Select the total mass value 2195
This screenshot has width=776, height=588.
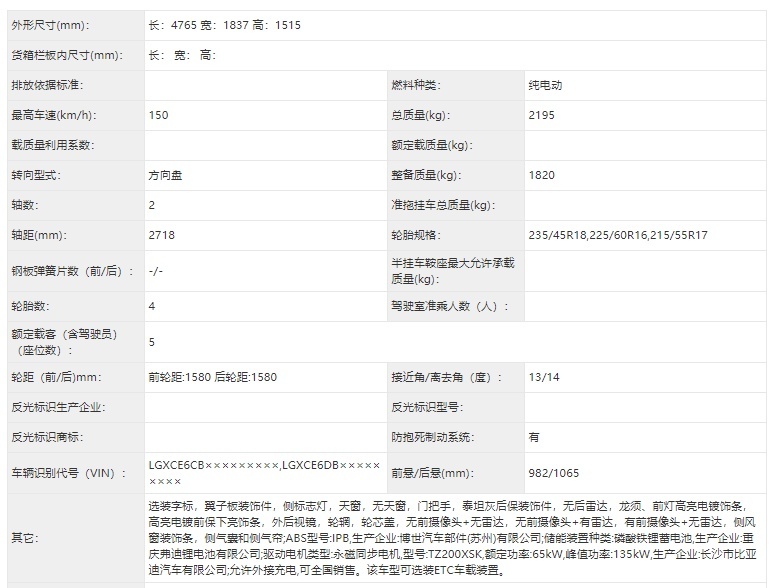coord(541,115)
